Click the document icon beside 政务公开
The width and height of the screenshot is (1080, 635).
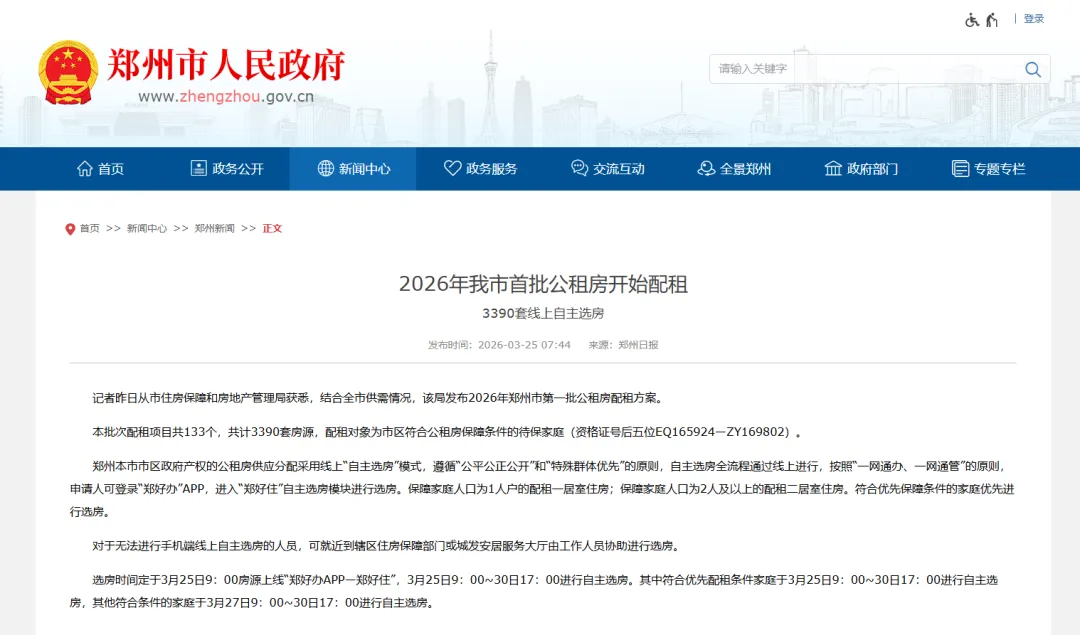pyautogui.click(x=198, y=168)
